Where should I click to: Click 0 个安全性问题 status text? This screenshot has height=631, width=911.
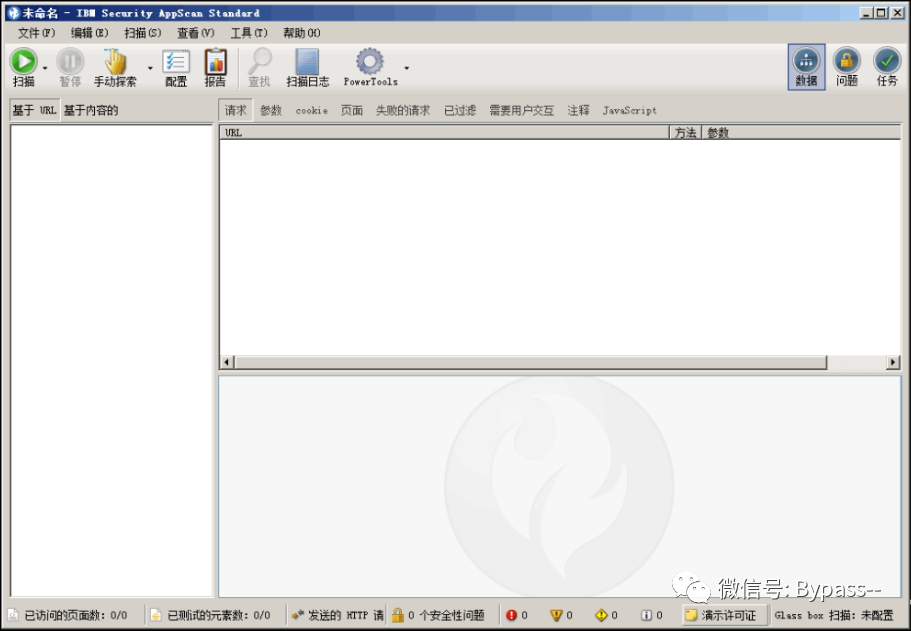click(446, 615)
